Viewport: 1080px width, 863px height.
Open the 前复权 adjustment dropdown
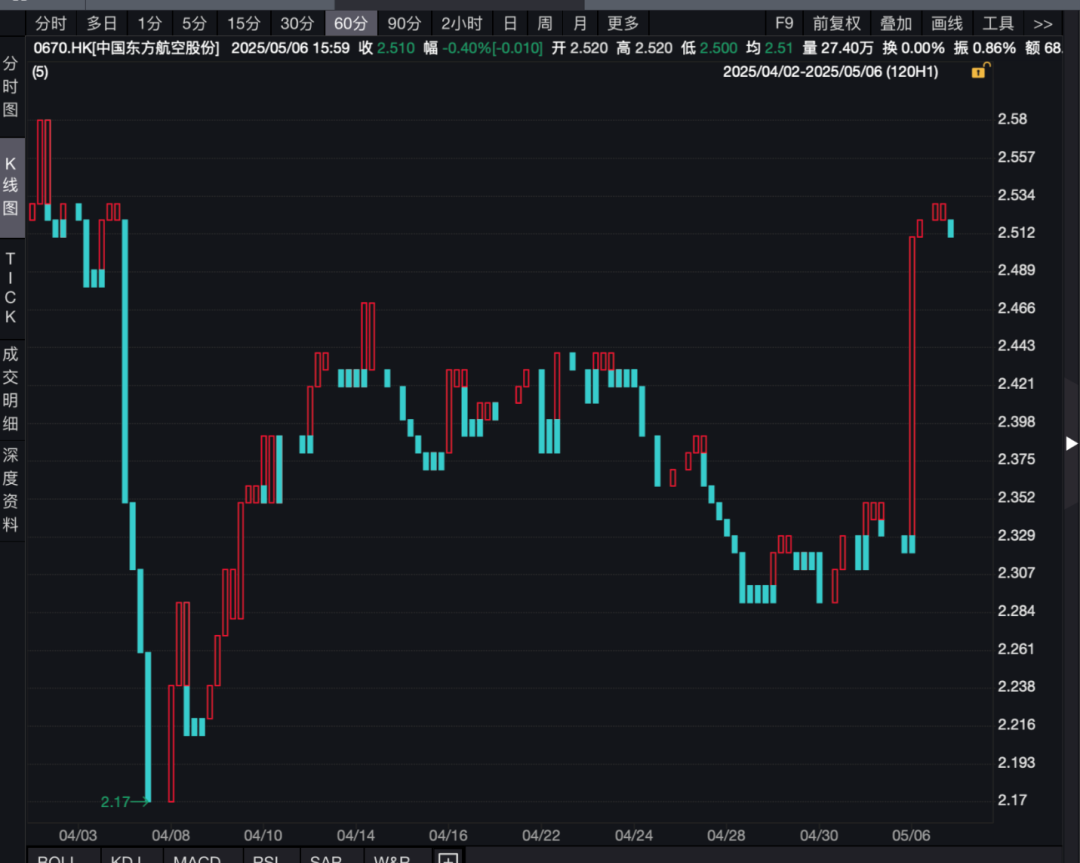point(836,23)
